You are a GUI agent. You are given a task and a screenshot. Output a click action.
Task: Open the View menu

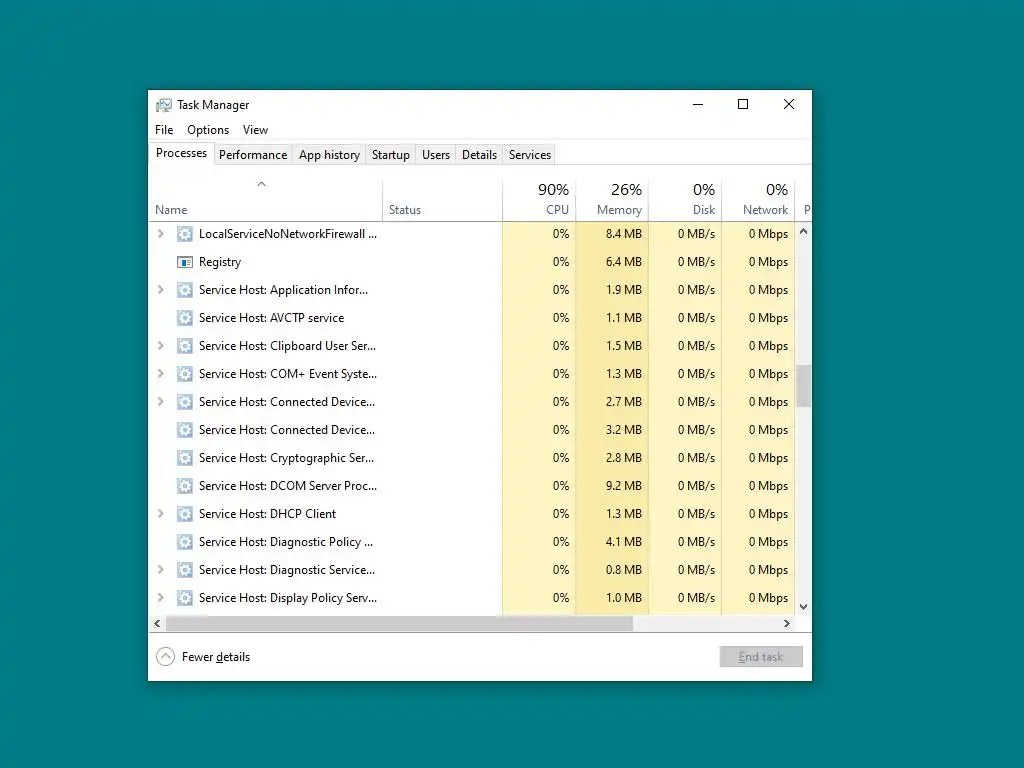[x=255, y=130]
